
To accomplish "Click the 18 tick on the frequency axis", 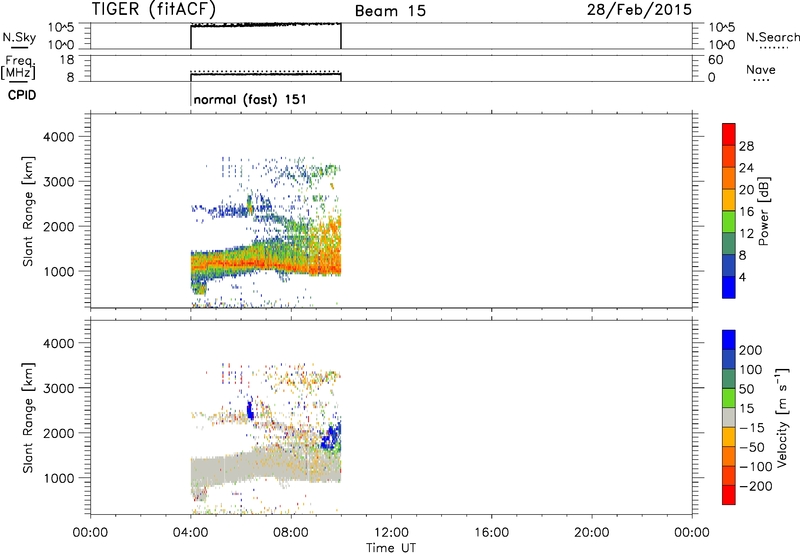I will click(x=67, y=60).
